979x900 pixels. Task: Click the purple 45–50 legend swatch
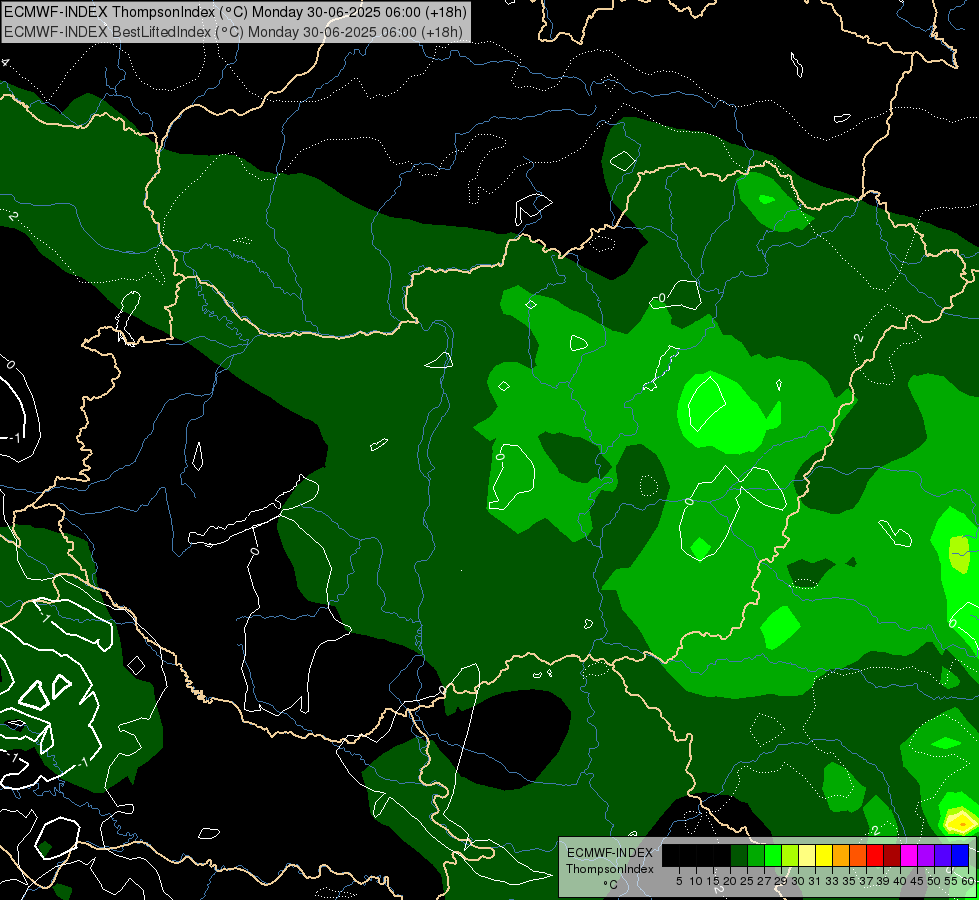click(926, 855)
